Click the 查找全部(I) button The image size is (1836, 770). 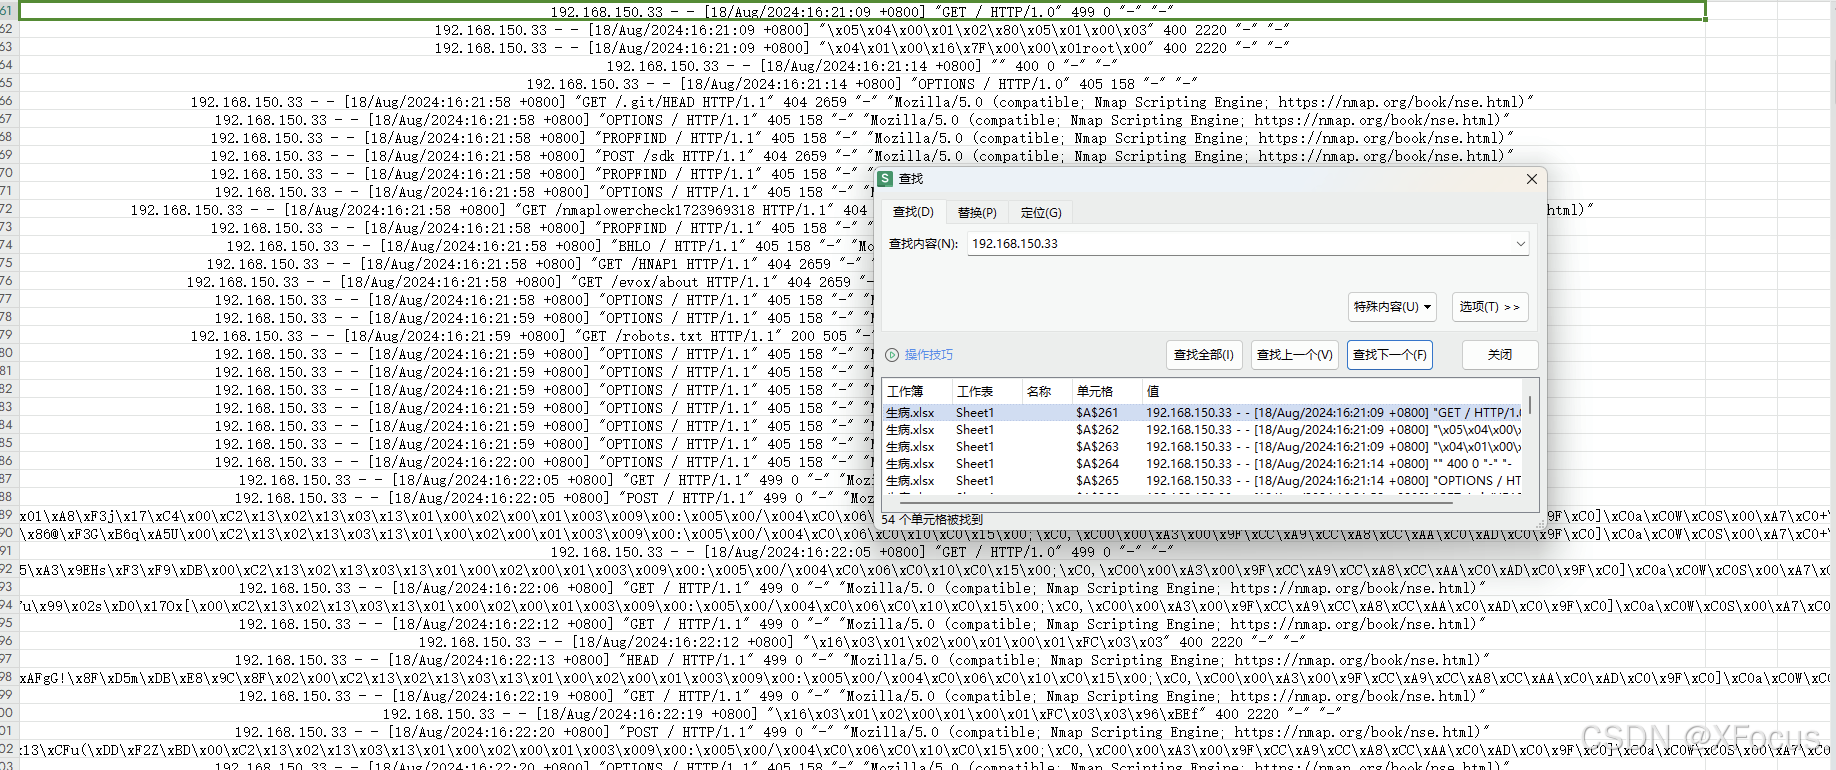[x=1203, y=355]
